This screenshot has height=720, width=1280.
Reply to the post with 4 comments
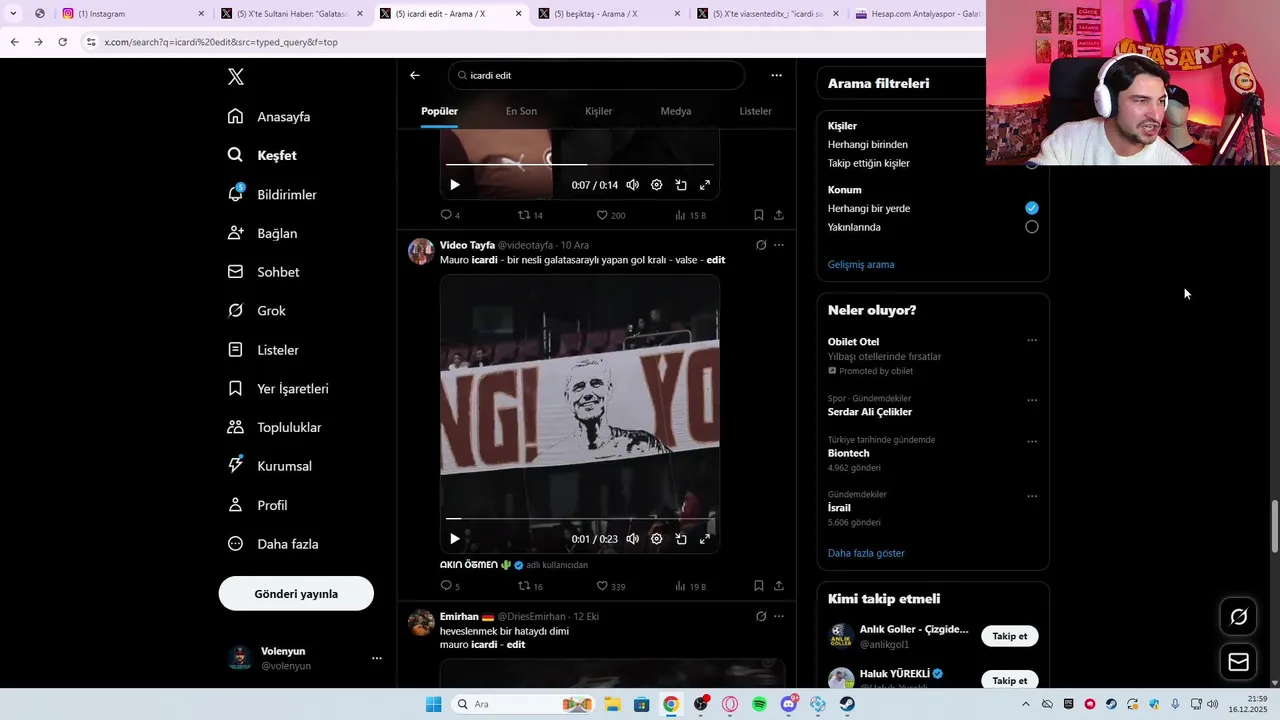[x=450, y=215]
